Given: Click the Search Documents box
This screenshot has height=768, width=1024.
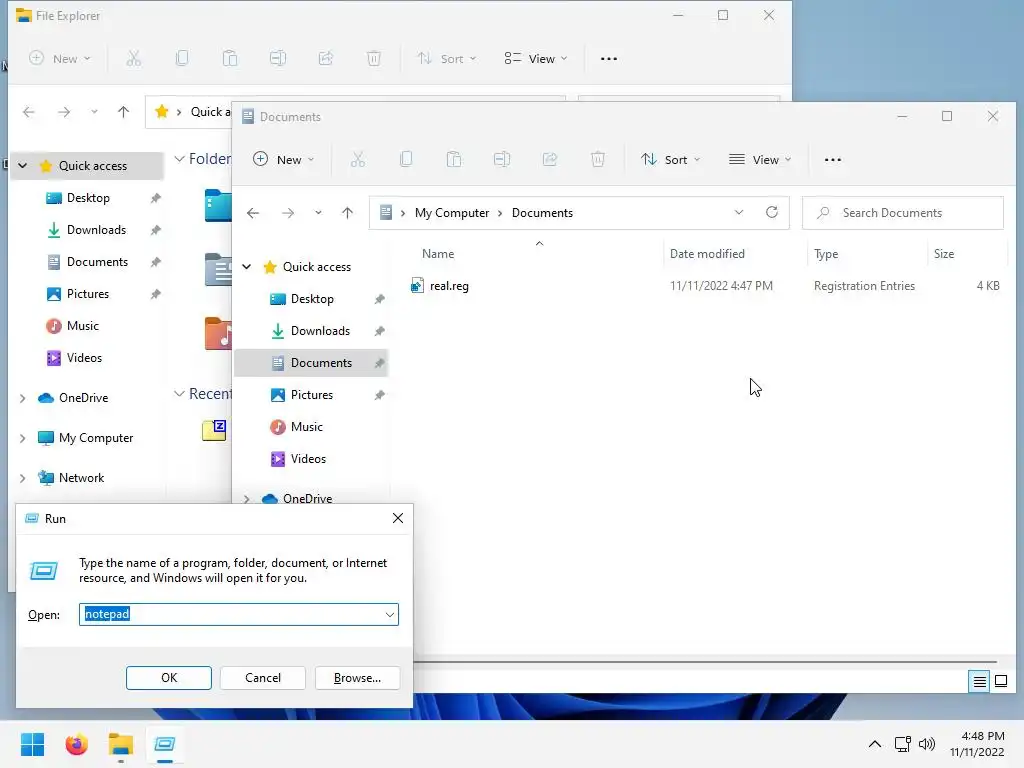Looking at the screenshot, I should pyautogui.click(x=903, y=213).
